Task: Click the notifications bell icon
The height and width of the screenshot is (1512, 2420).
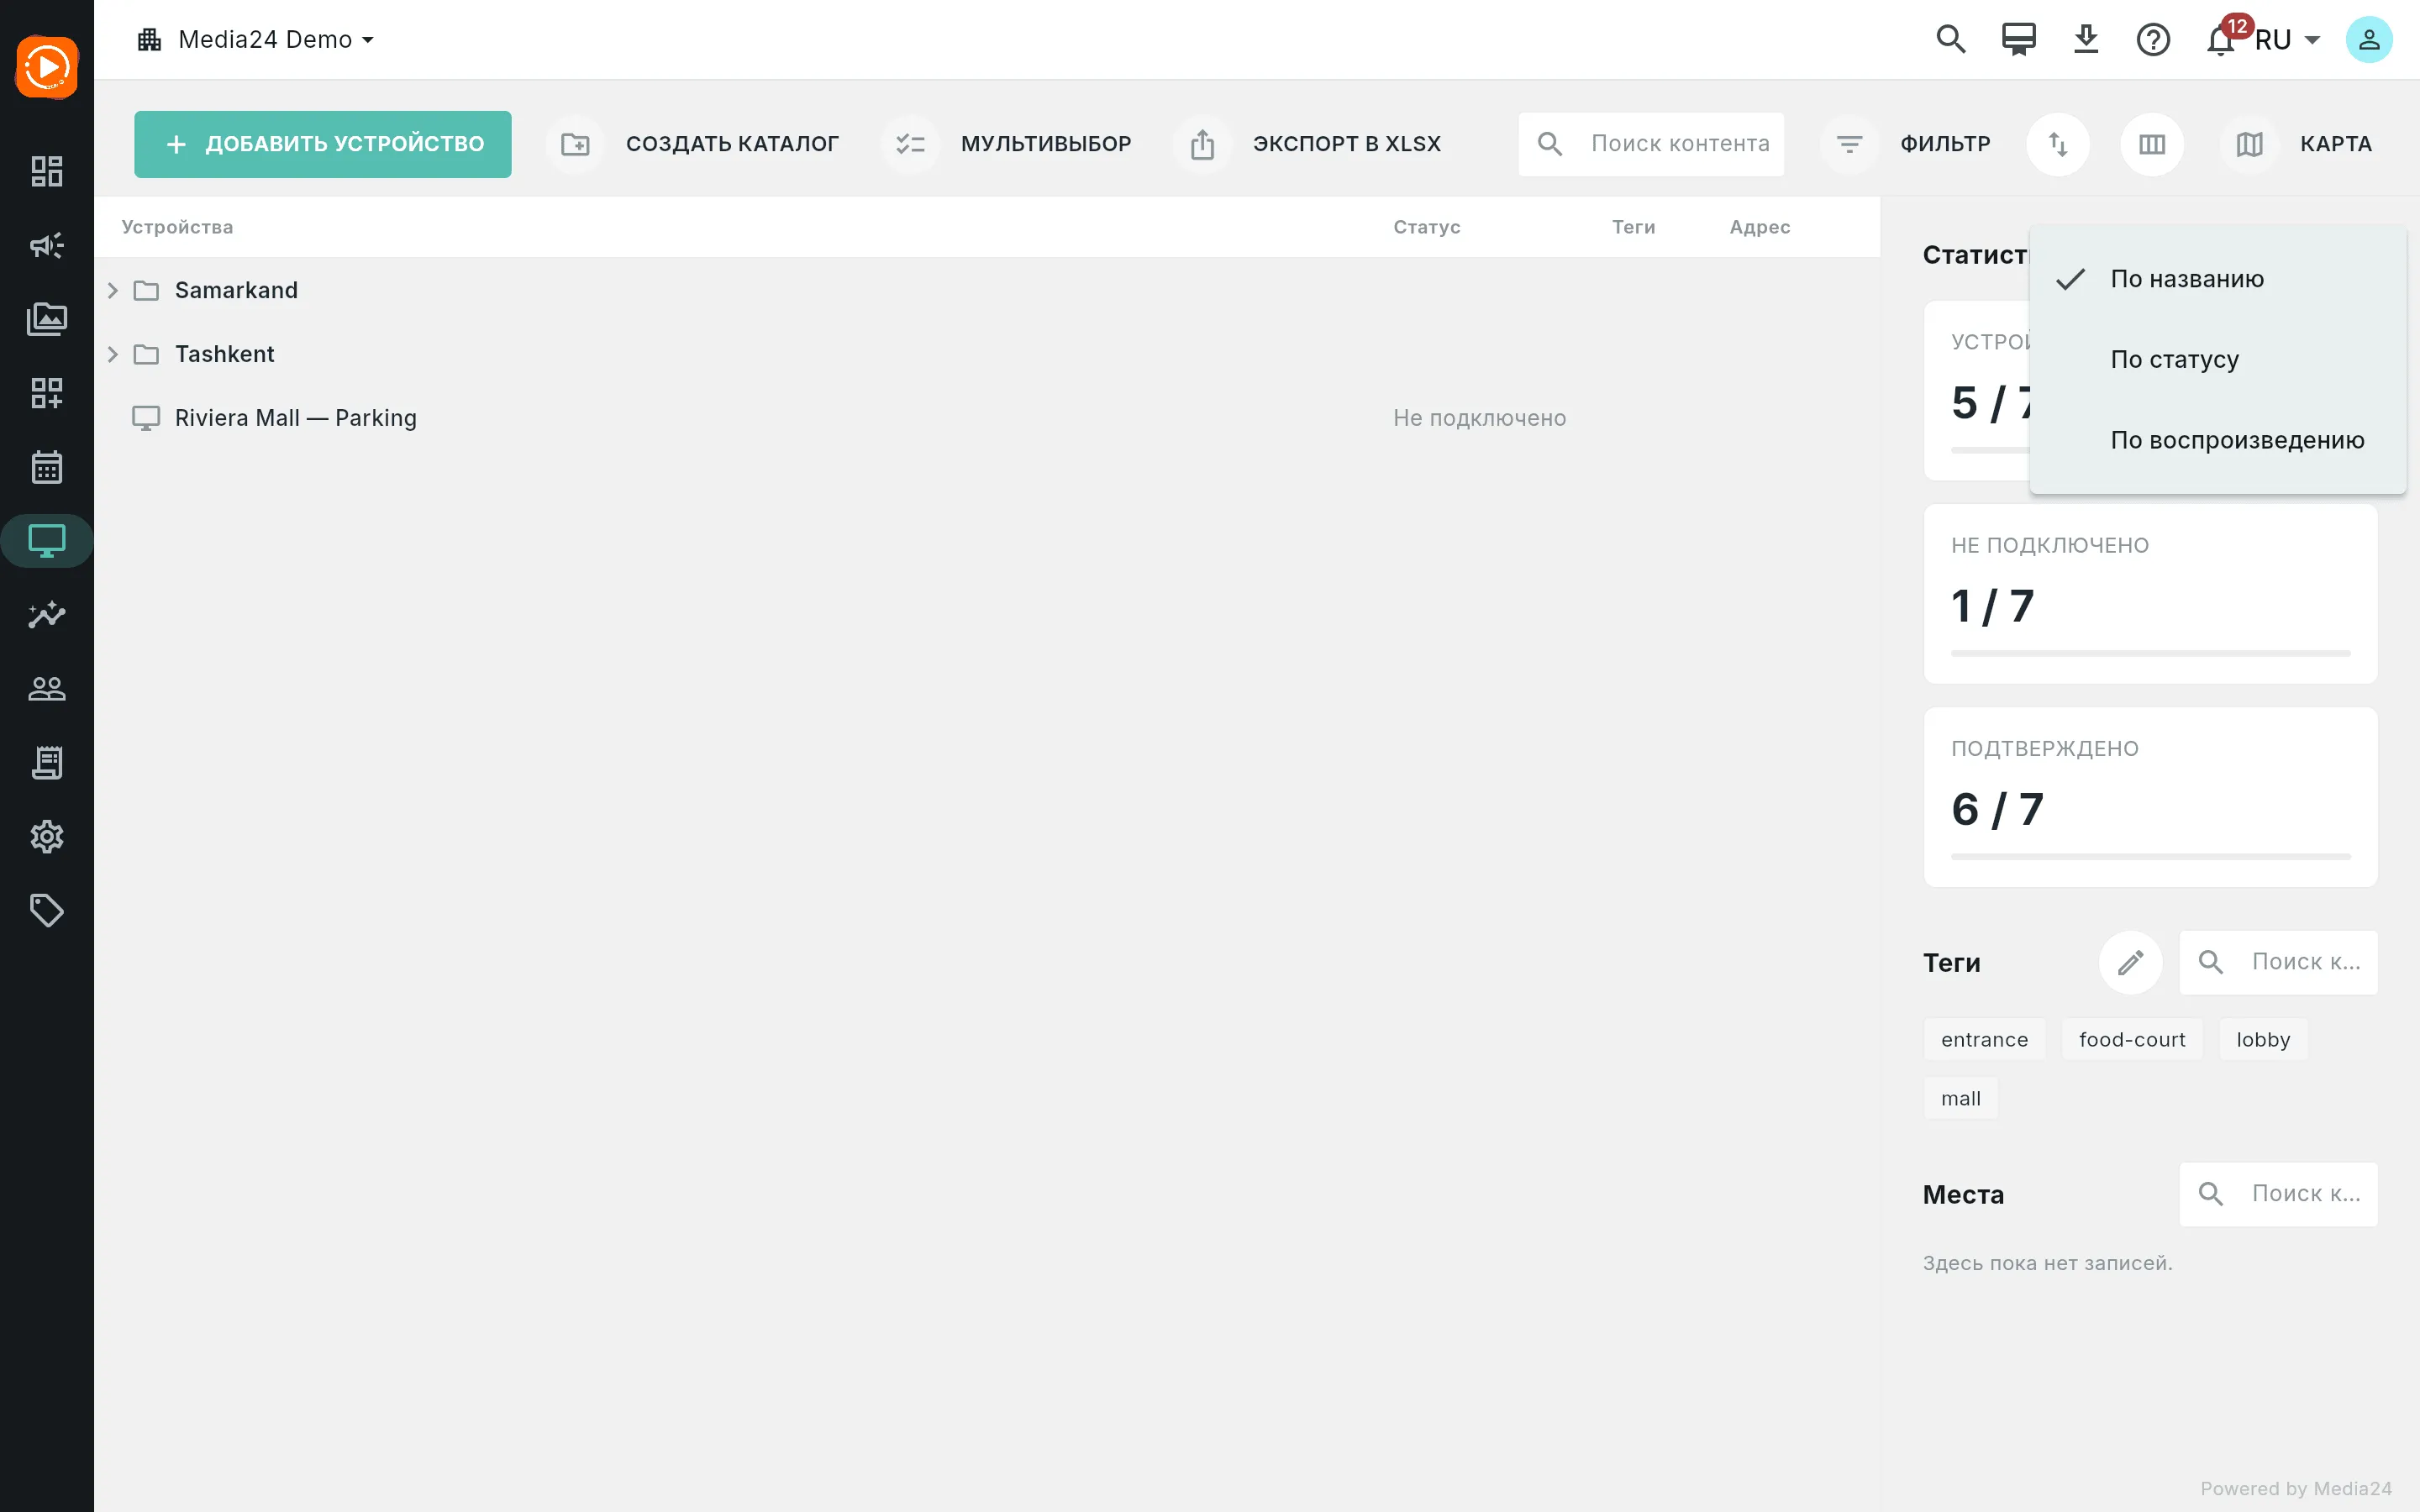Action: 2220,40
